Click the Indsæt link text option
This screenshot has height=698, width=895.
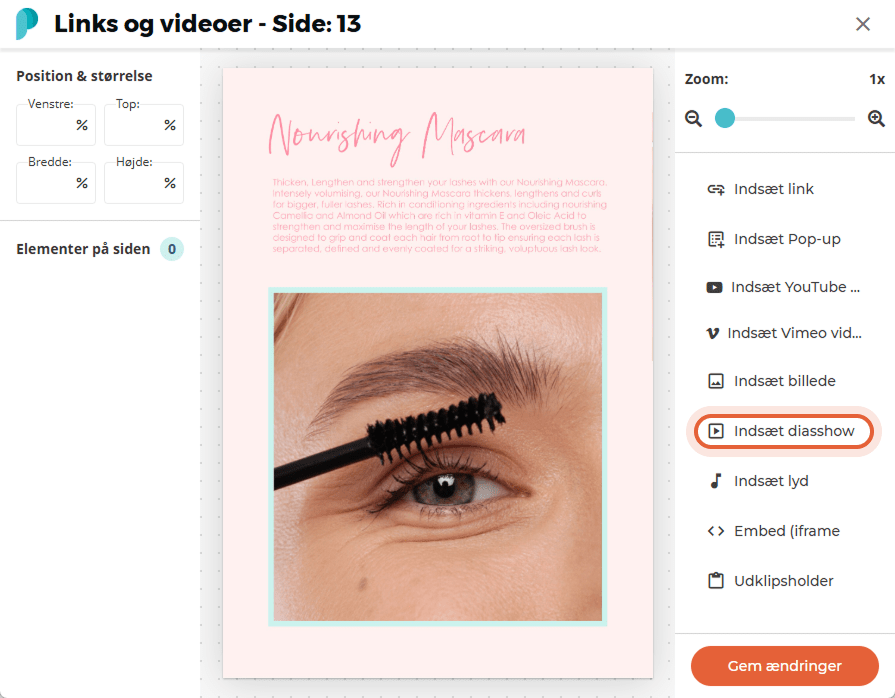tap(773, 189)
